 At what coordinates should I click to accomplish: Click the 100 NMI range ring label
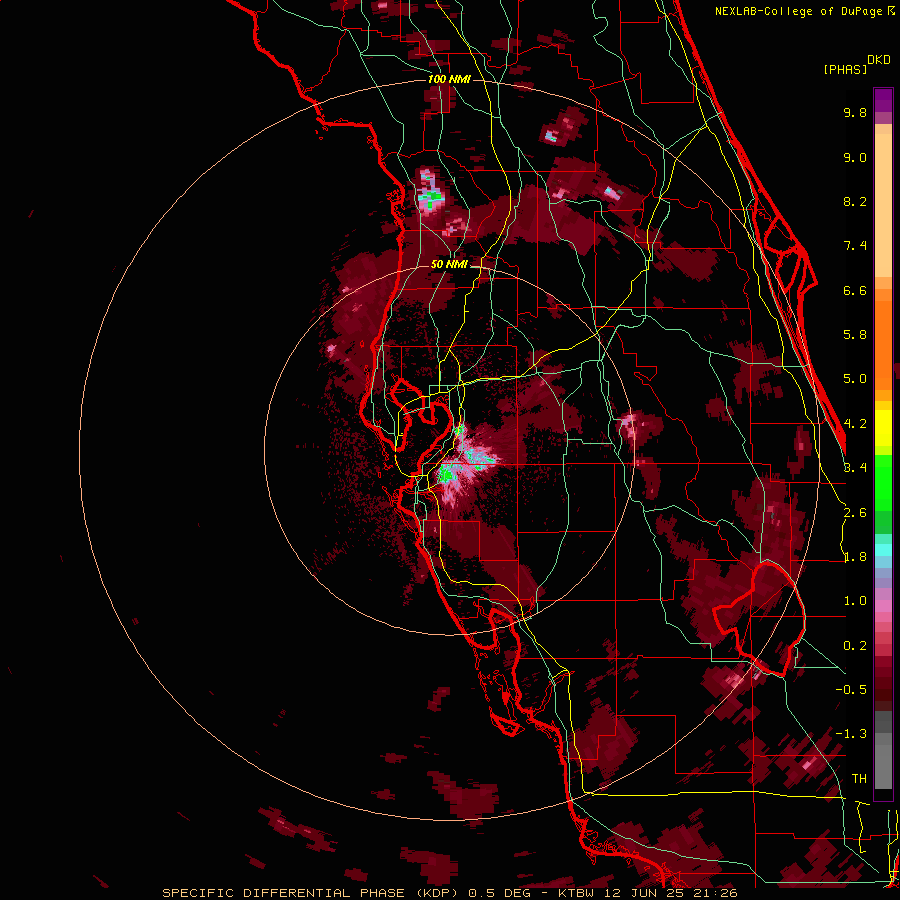(x=449, y=79)
